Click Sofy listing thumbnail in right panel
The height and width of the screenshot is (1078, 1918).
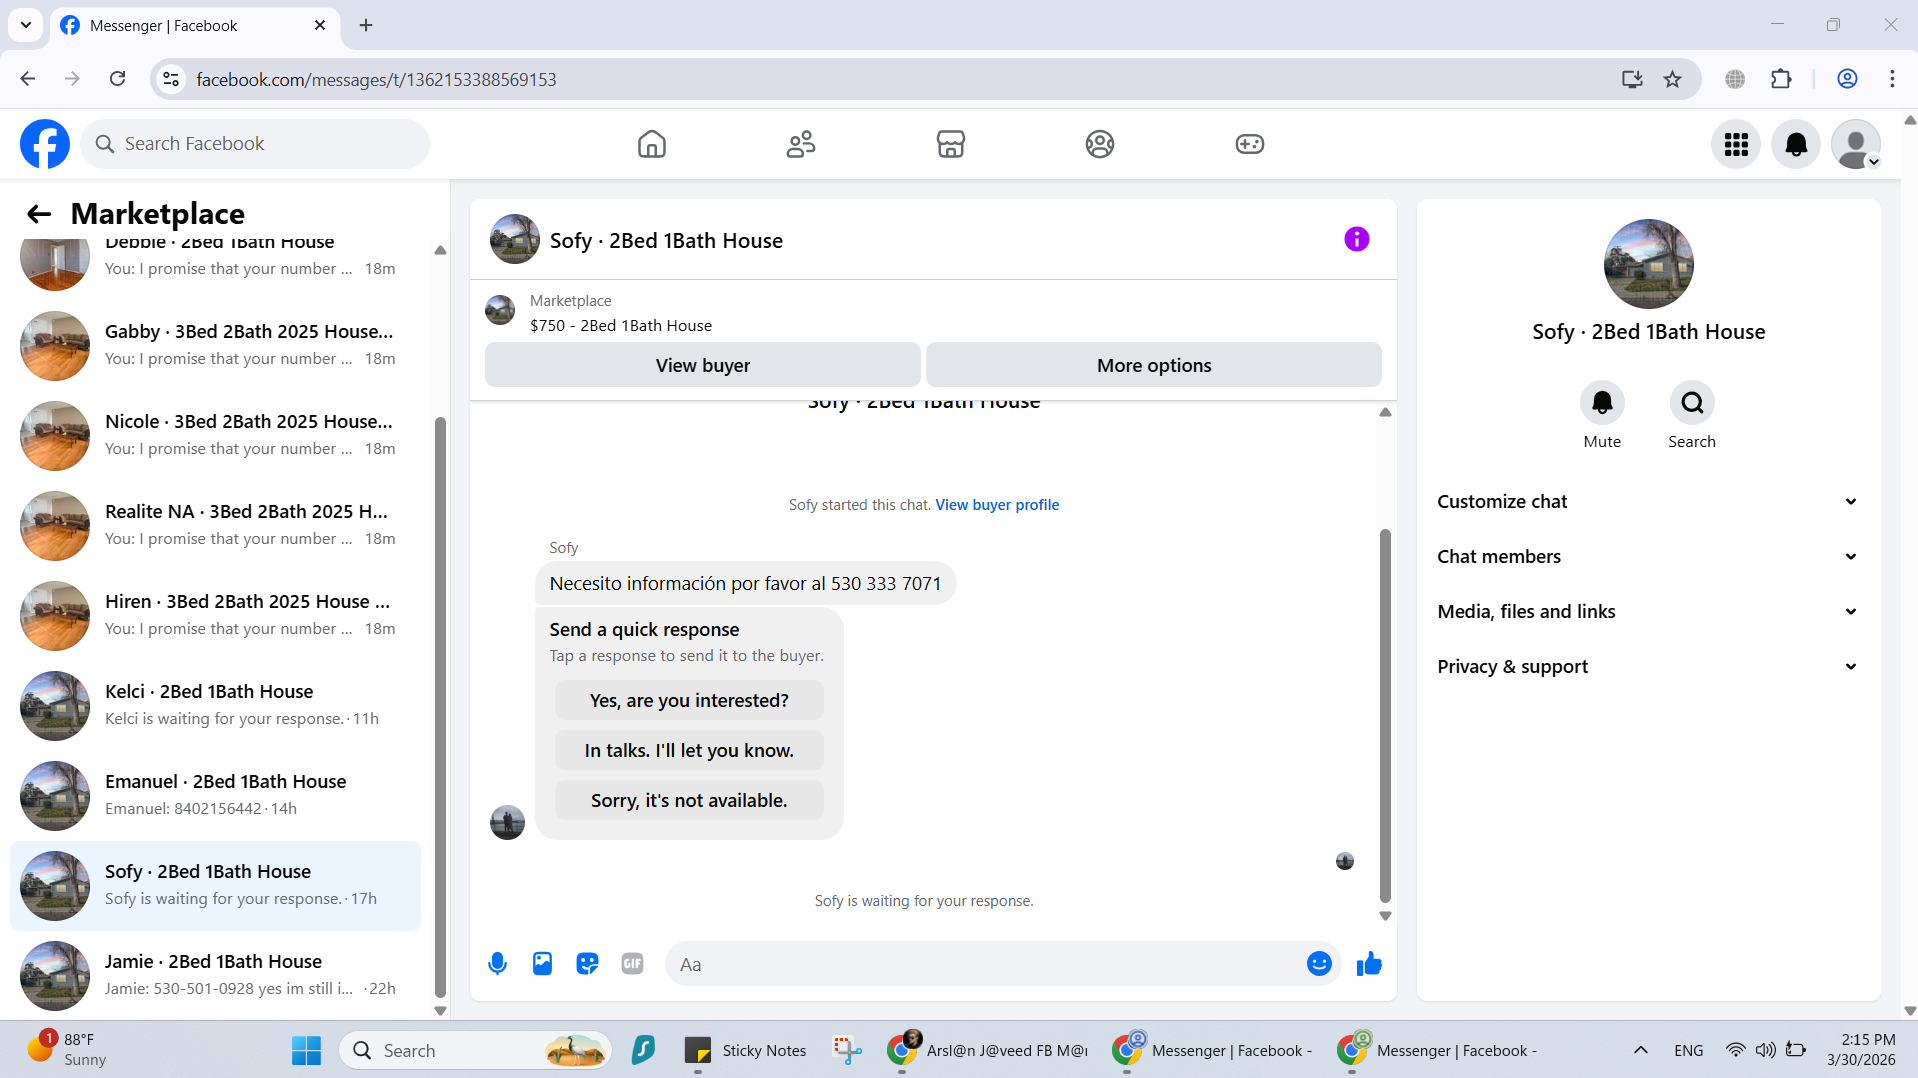(1648, 264)
